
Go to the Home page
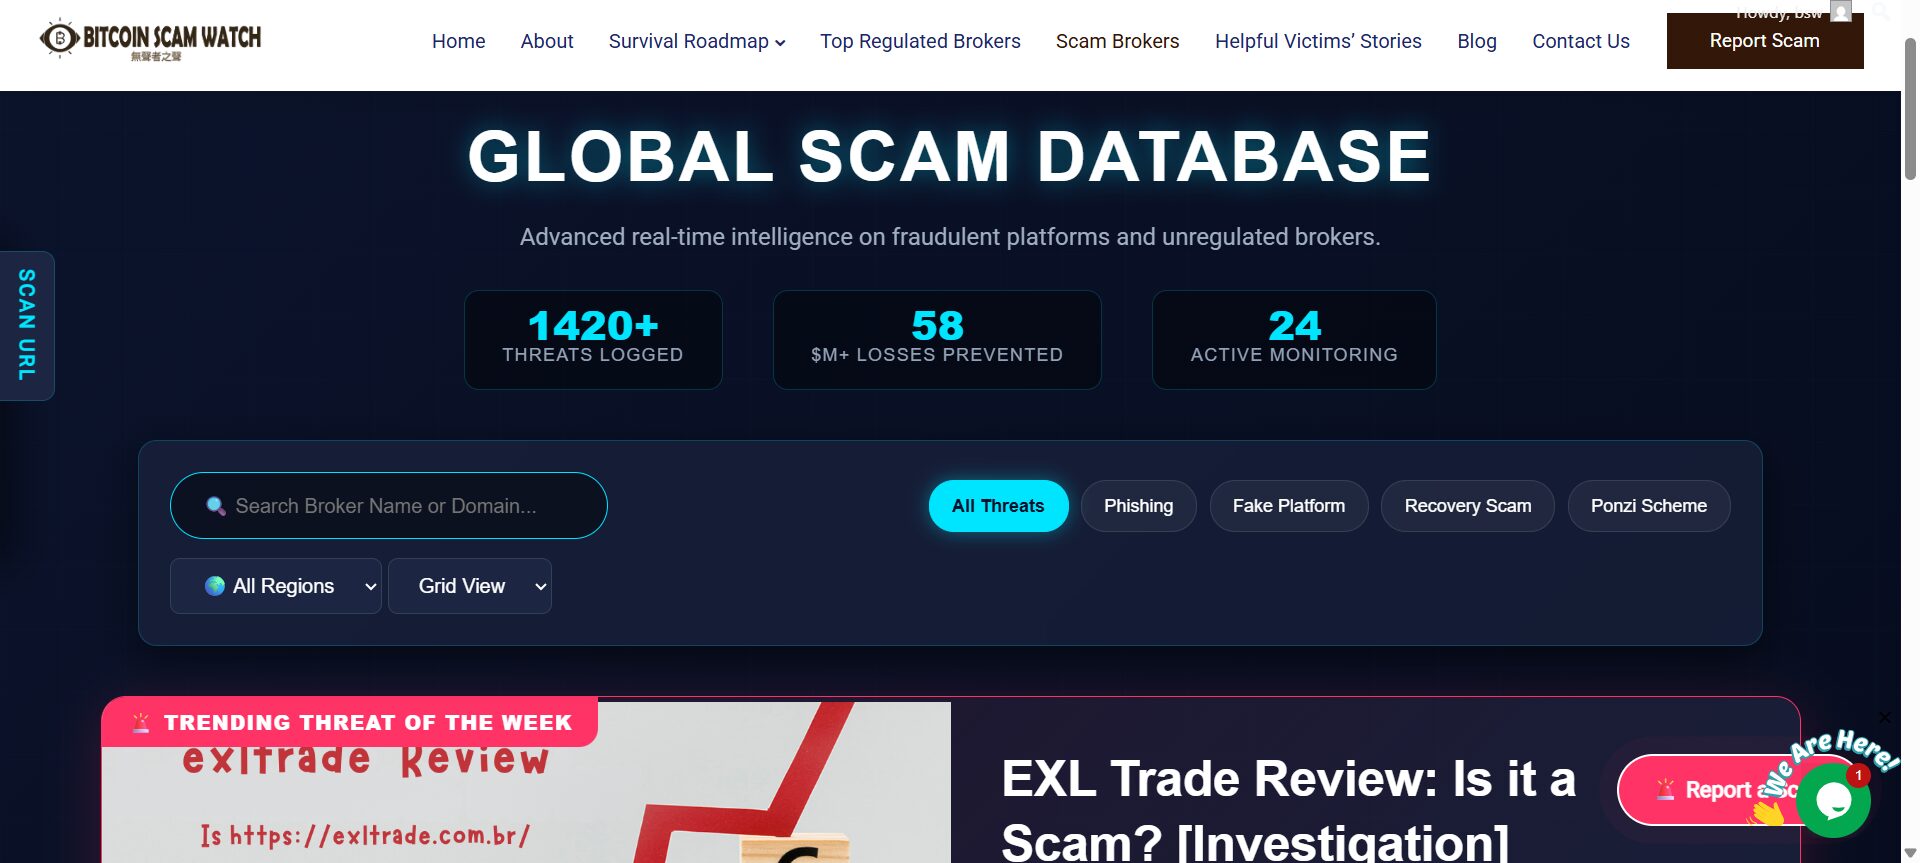click(459, 41)
